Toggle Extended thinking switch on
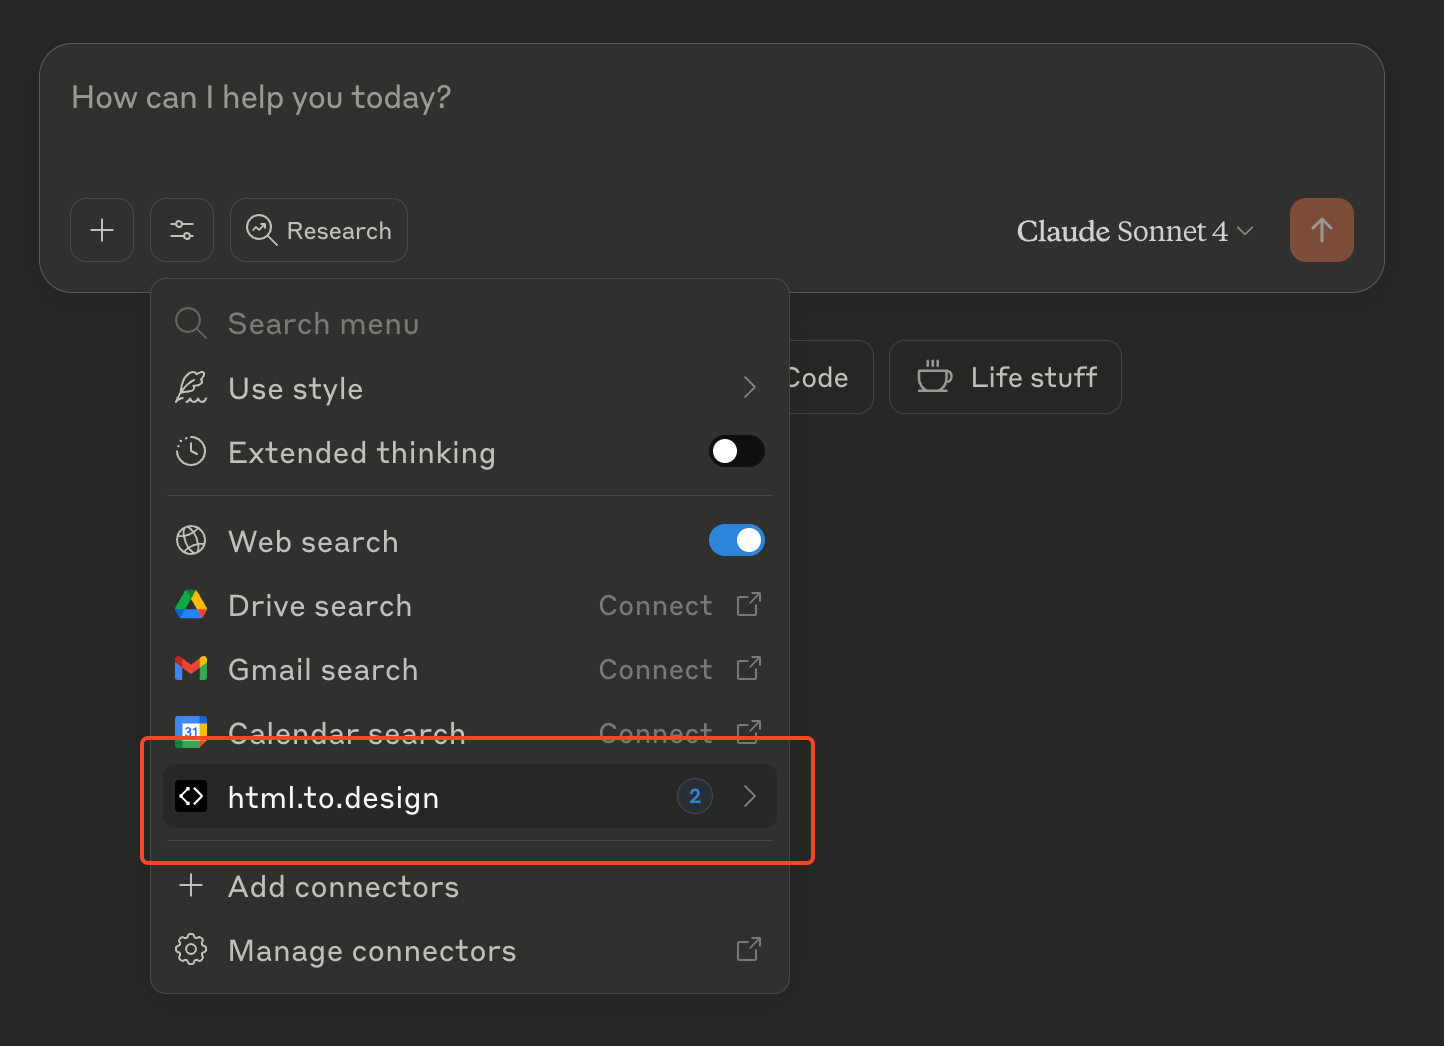The image size is (1444, 1046). click(737, 451)
